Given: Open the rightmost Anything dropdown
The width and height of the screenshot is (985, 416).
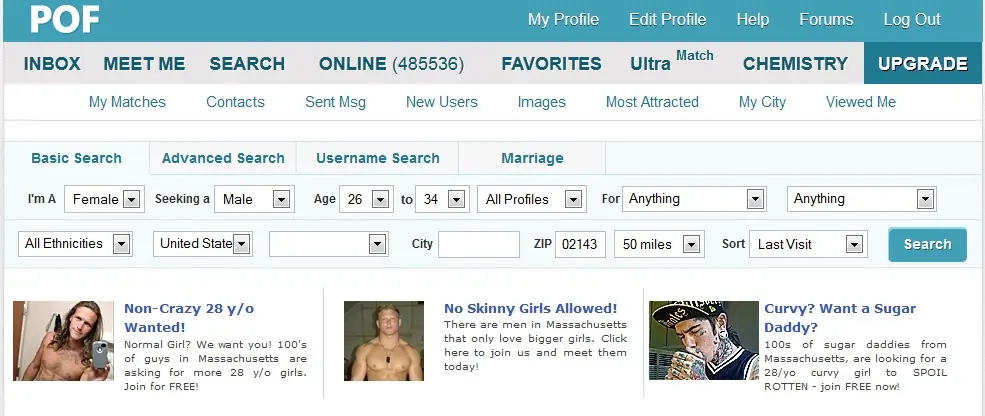Looking at the screenshot, I should tap(861, 199).
